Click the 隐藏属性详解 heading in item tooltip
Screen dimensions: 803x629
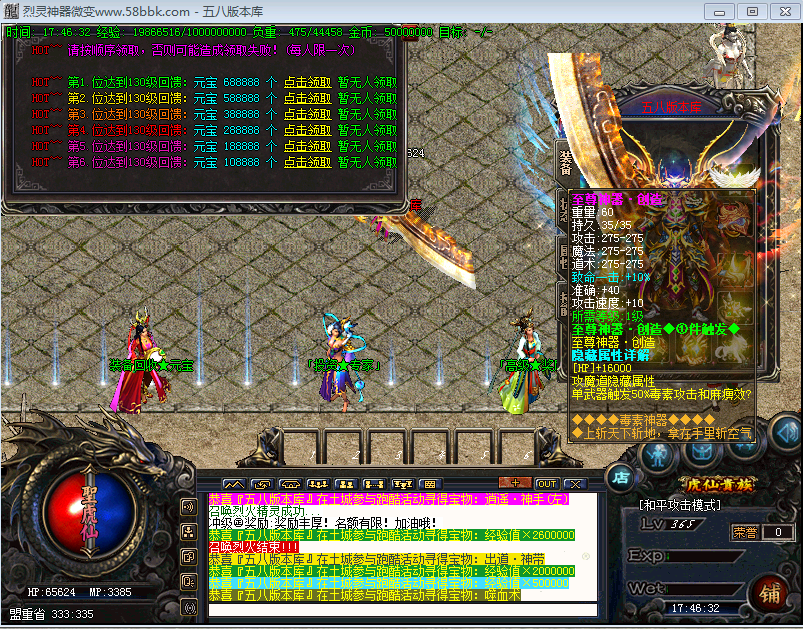[610, 355]
